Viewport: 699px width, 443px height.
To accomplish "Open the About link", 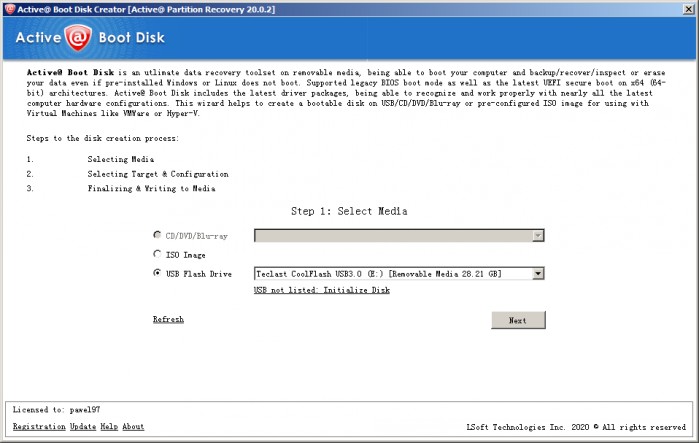I will (x=133, y=427).
